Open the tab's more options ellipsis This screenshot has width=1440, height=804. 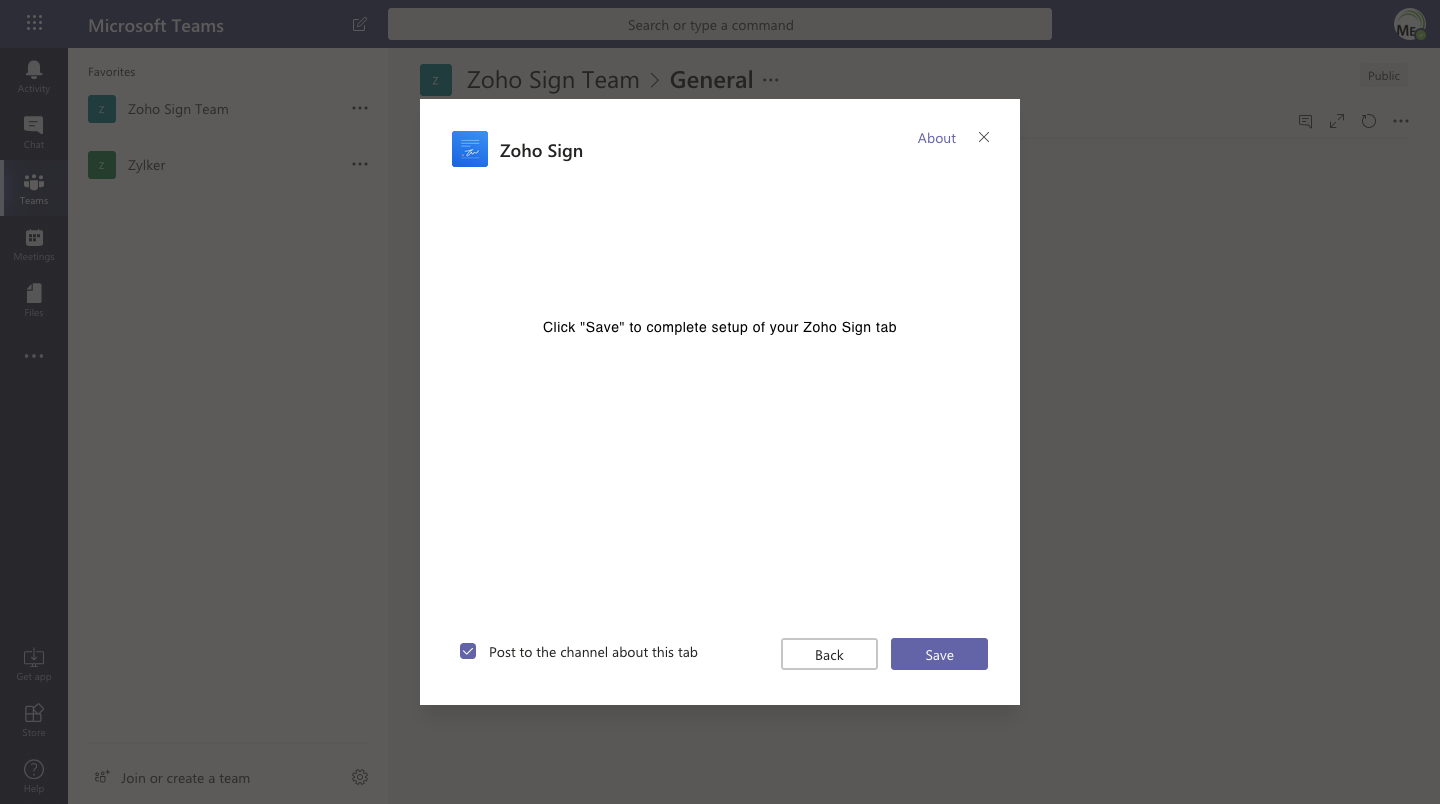[x=1401, y=121]
